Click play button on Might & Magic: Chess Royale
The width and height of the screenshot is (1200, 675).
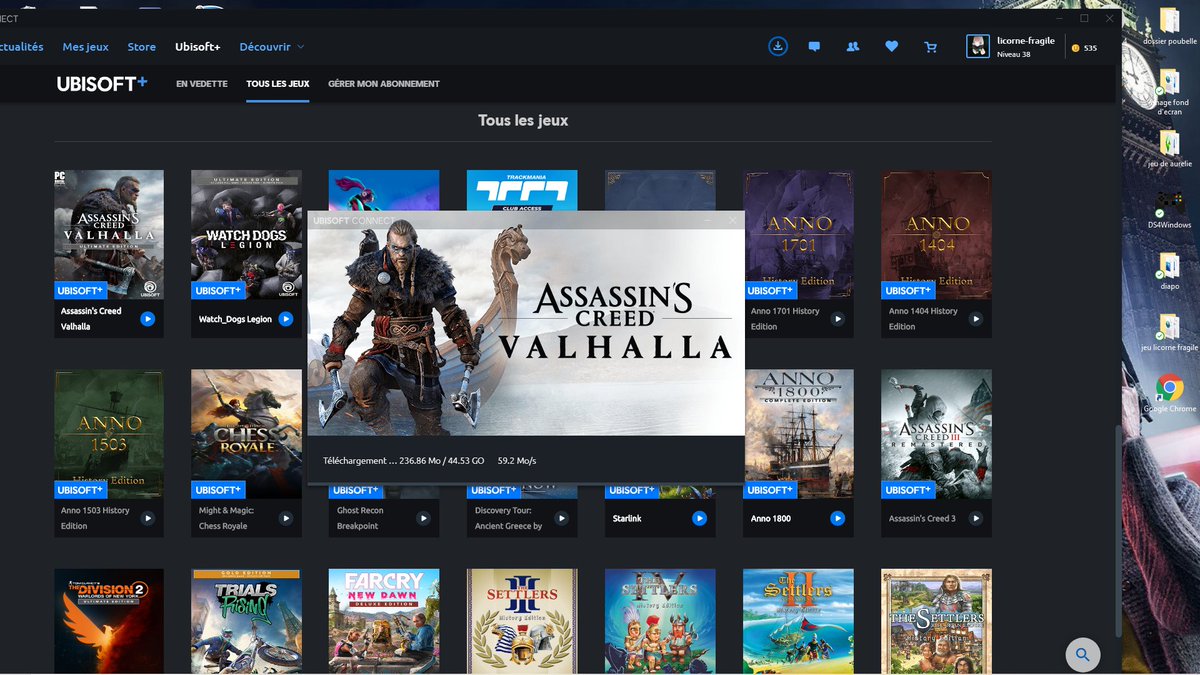pos(285,518)
